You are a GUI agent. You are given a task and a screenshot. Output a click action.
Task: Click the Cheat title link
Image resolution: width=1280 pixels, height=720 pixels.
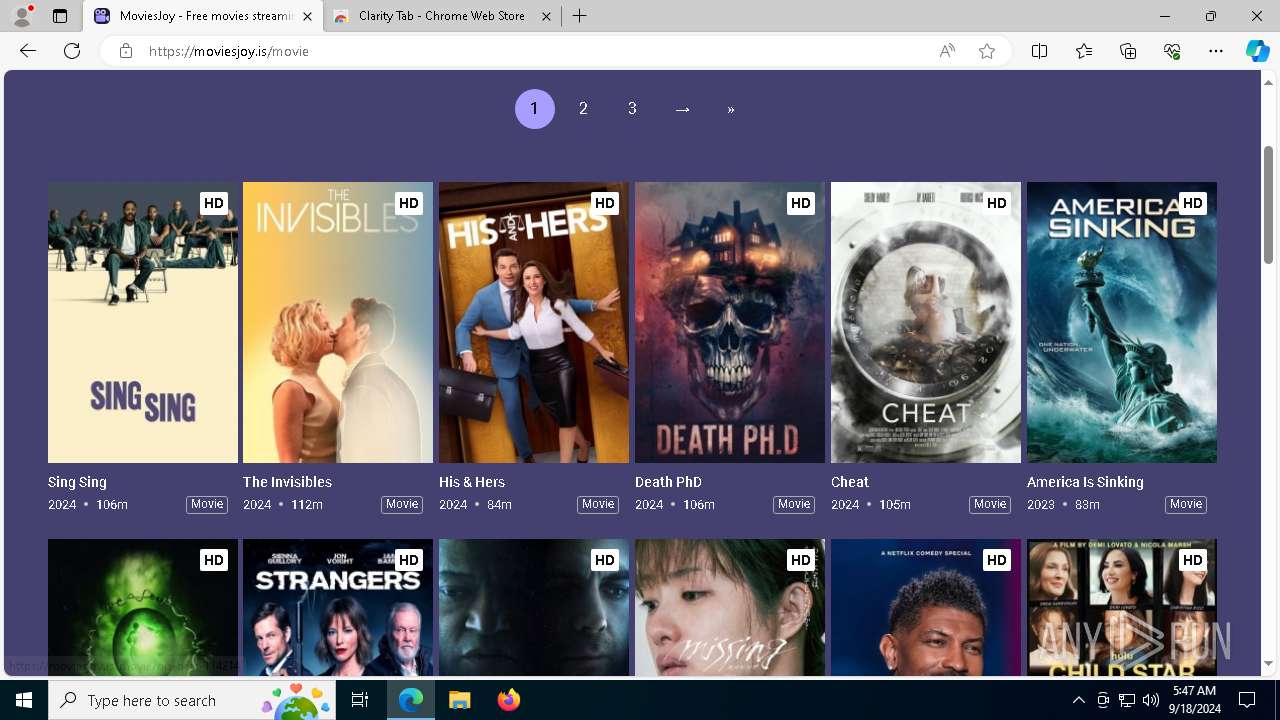click(x=850, y=482)
